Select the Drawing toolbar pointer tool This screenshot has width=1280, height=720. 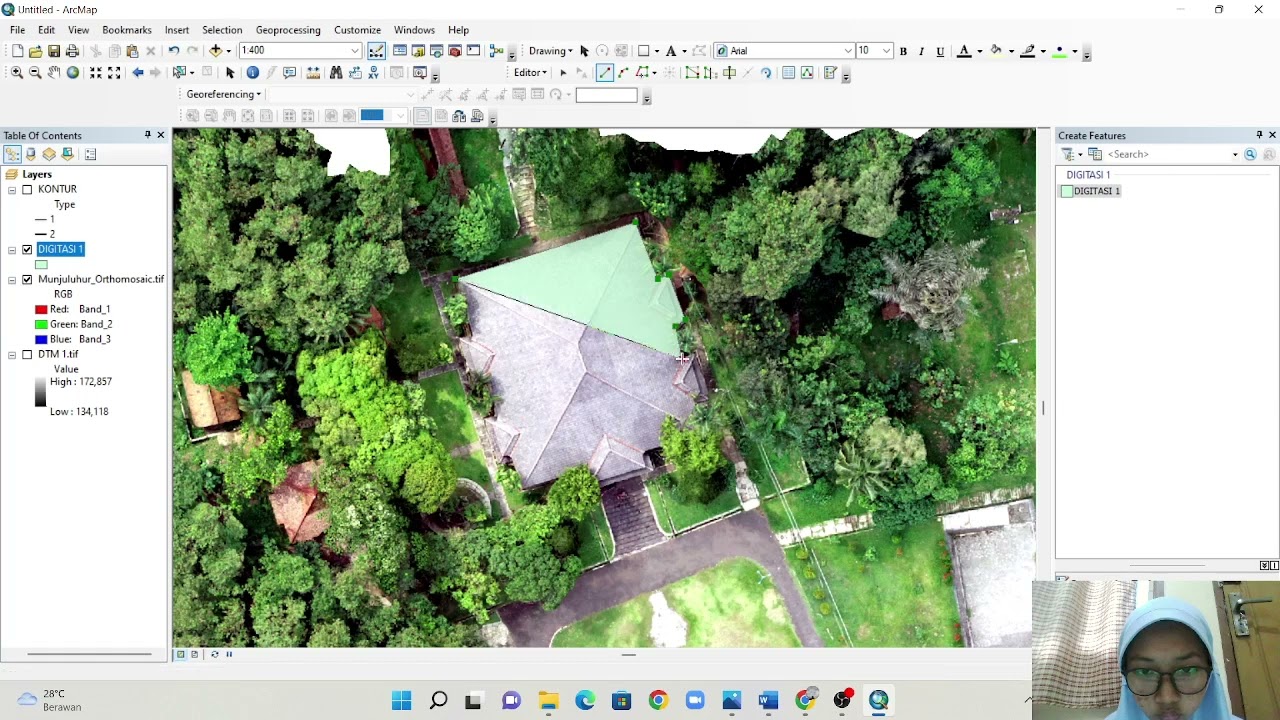pyautogui.click(x=584, y=51)
